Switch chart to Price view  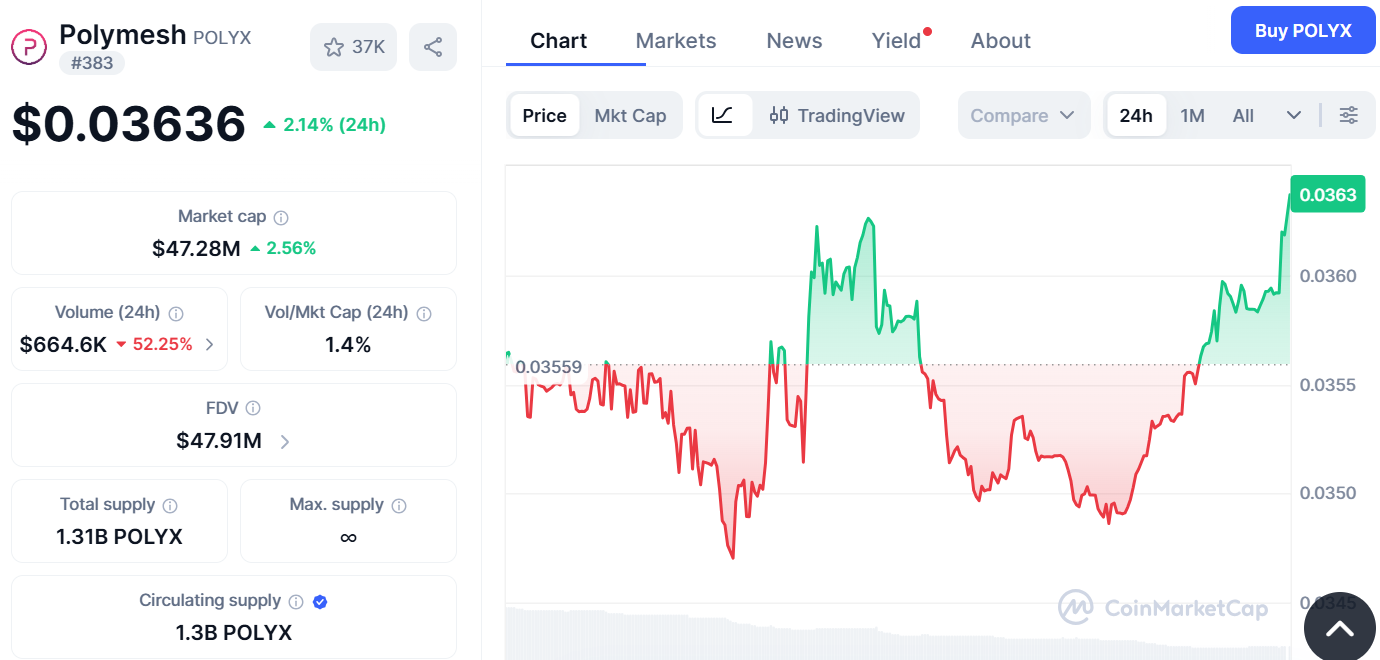(x=545, y=115)
